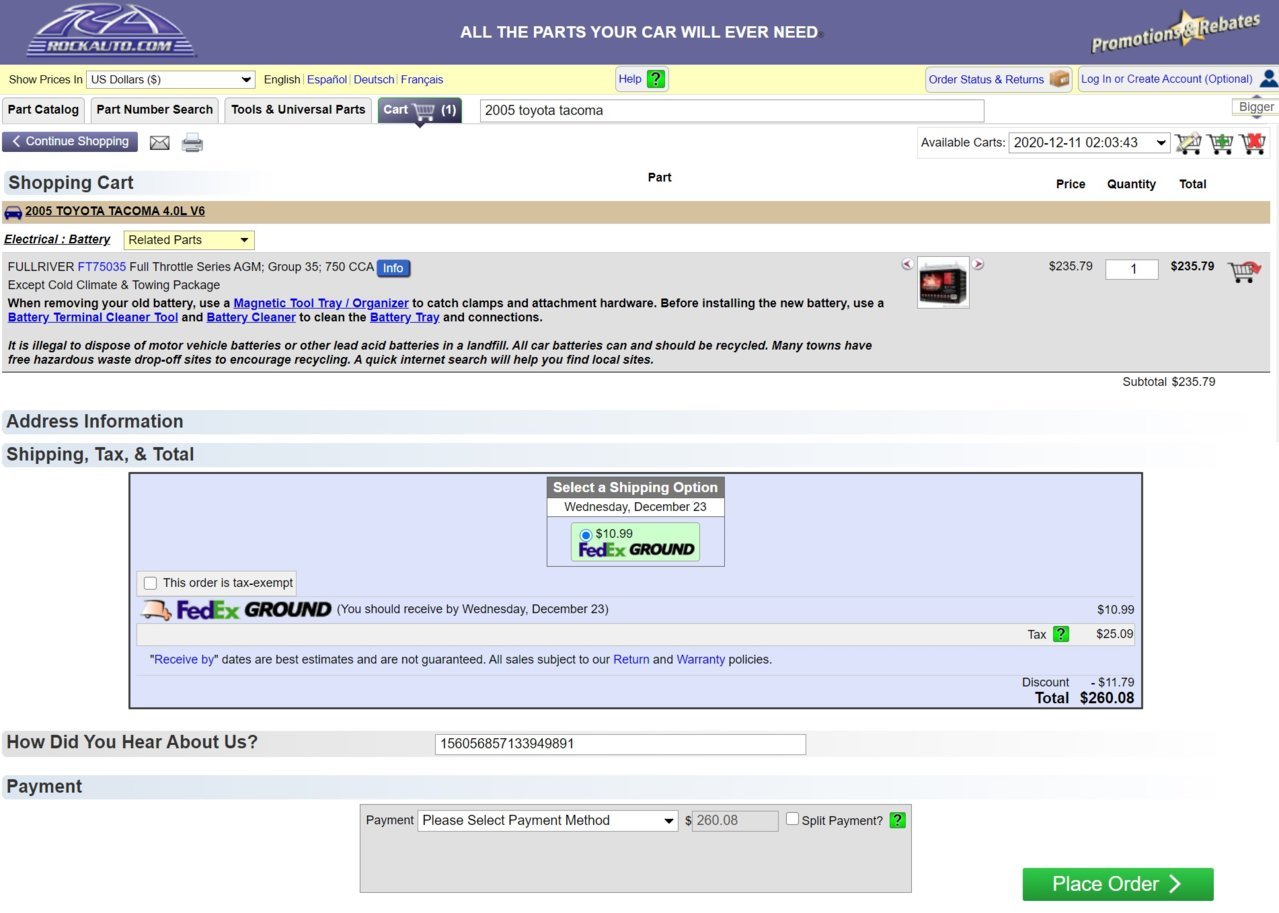Open Promotions & Rebates star banner
Image resolution: width=1279 pixels, height=913 pixels.
pyautogui.click(x=1175, y=32)
